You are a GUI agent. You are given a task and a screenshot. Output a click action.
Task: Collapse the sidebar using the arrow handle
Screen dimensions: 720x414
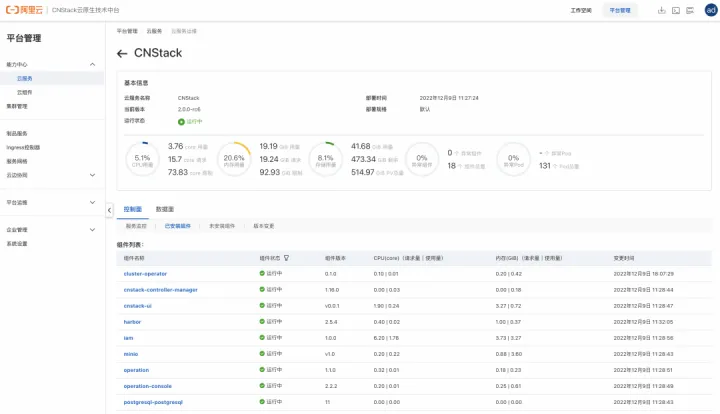(x=109, y=210)
